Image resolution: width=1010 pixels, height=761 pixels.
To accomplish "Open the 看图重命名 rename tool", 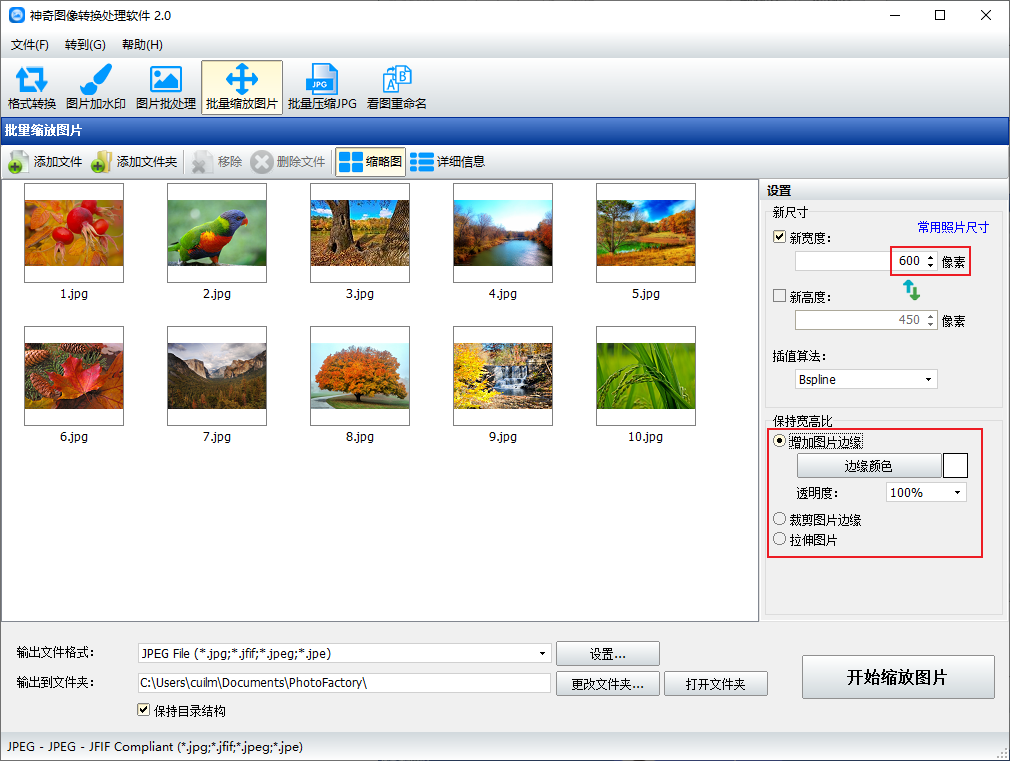I will click(x=397, y=88).
